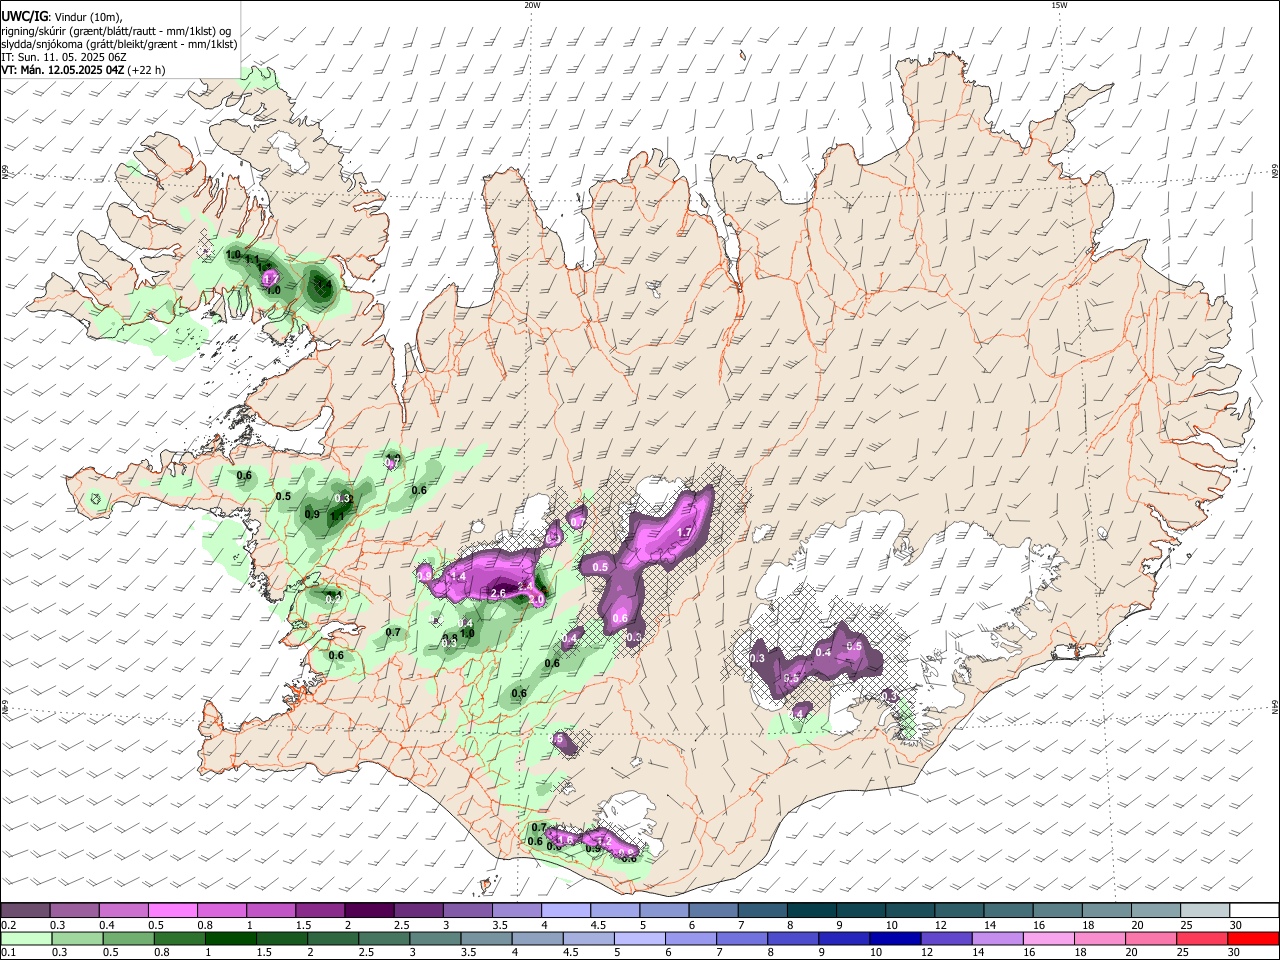Viewport: 1280px width, 960px height.
Task: Pick the 7 swatch in the lower rain legend row
Action: click(x=741, y=938)
